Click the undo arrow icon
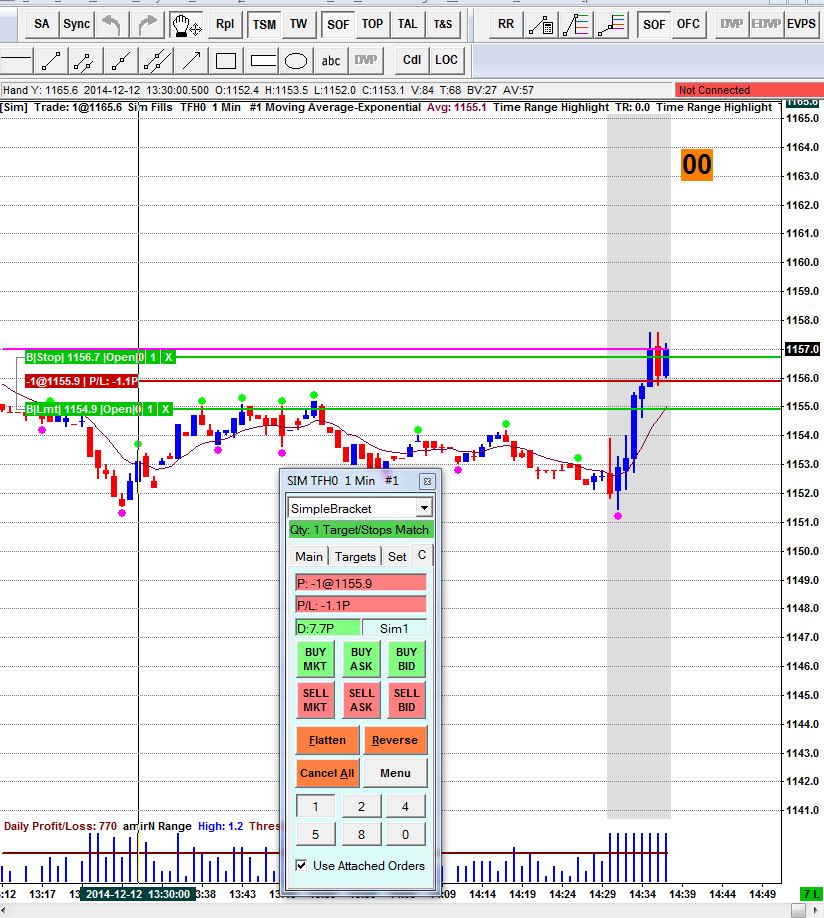Image resolution: width=824 pixels, height=918 pixels. 111,25
